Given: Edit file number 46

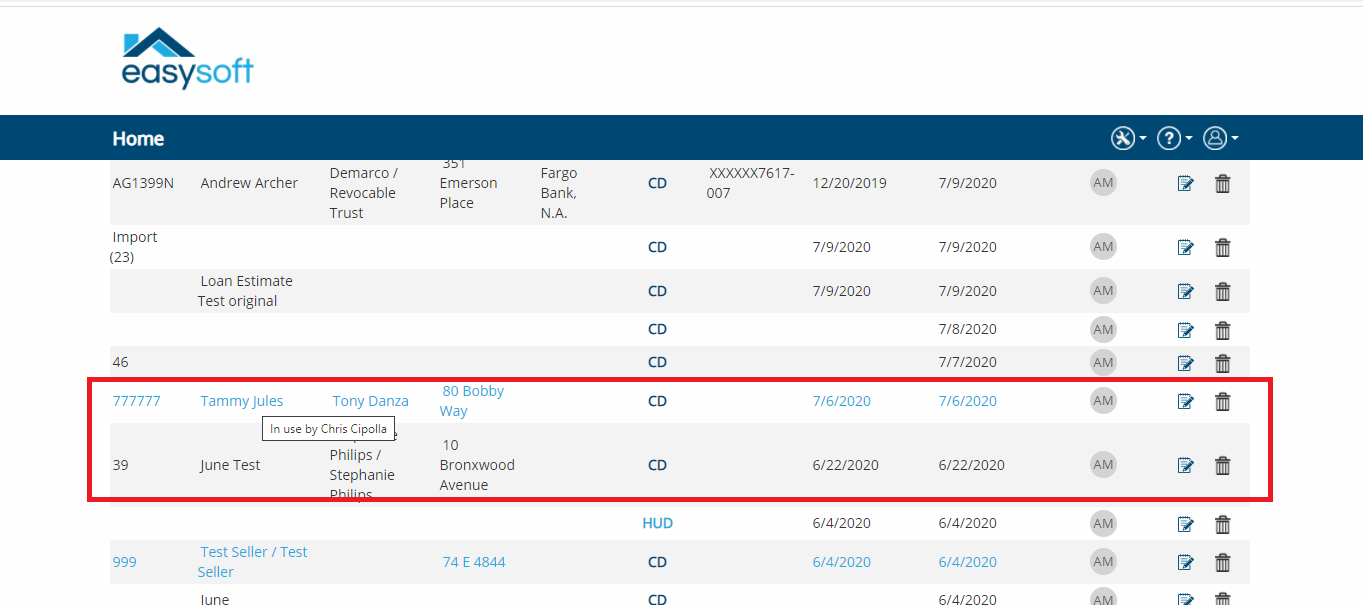Looking at the screenshot, I should coord(1186,363).
